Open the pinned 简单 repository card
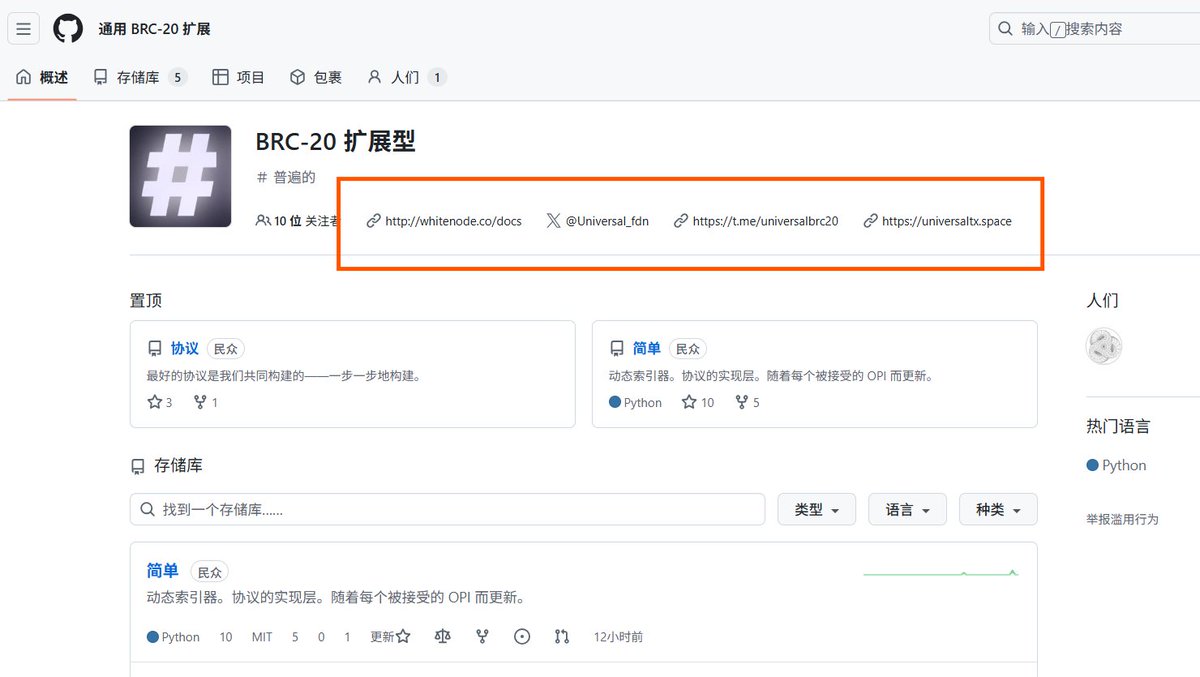The image size is (1200, 677). tap(646, 348)
